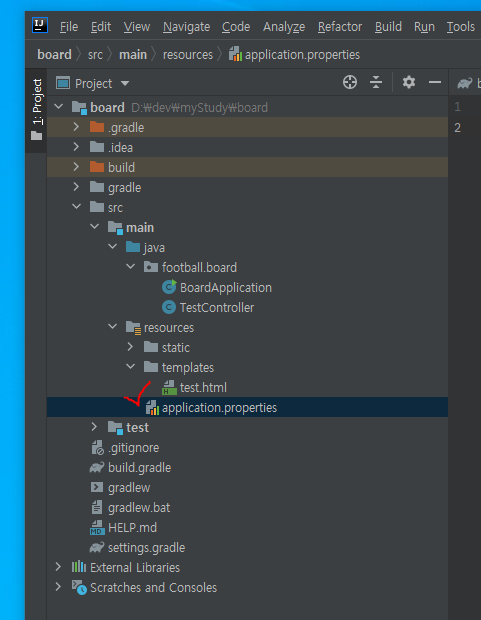Screen dimensions: 481x620
Task: Open the Build menu
Action: tap(388, 26)
